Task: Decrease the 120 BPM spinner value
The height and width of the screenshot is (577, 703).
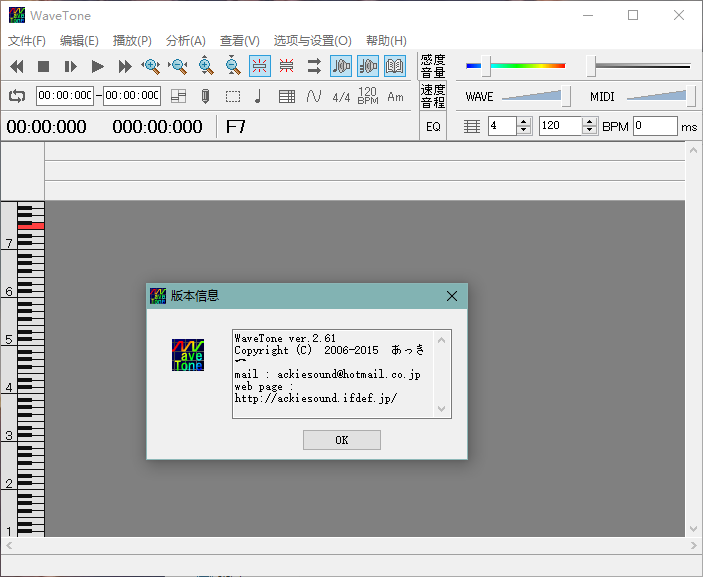Action: point(591,130)
